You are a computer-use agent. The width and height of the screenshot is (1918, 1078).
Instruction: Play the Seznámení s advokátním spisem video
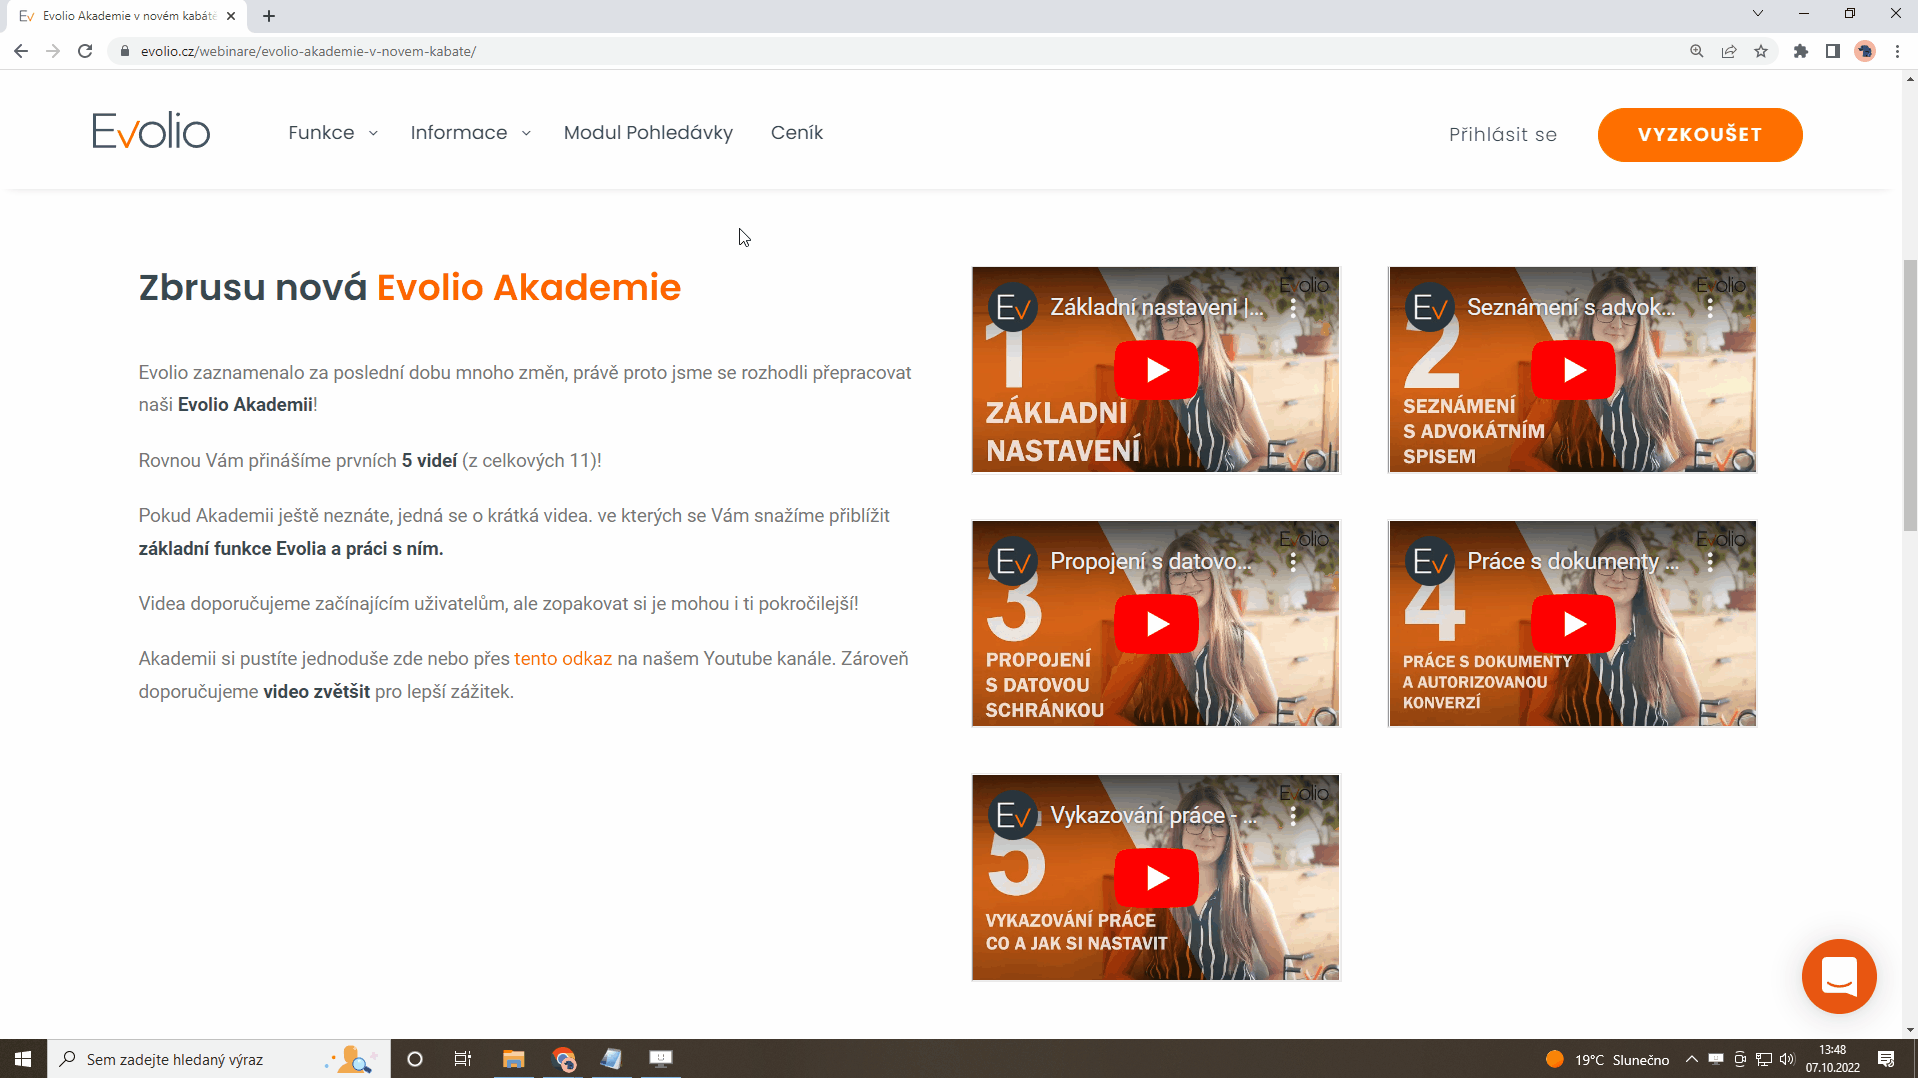1573,370
